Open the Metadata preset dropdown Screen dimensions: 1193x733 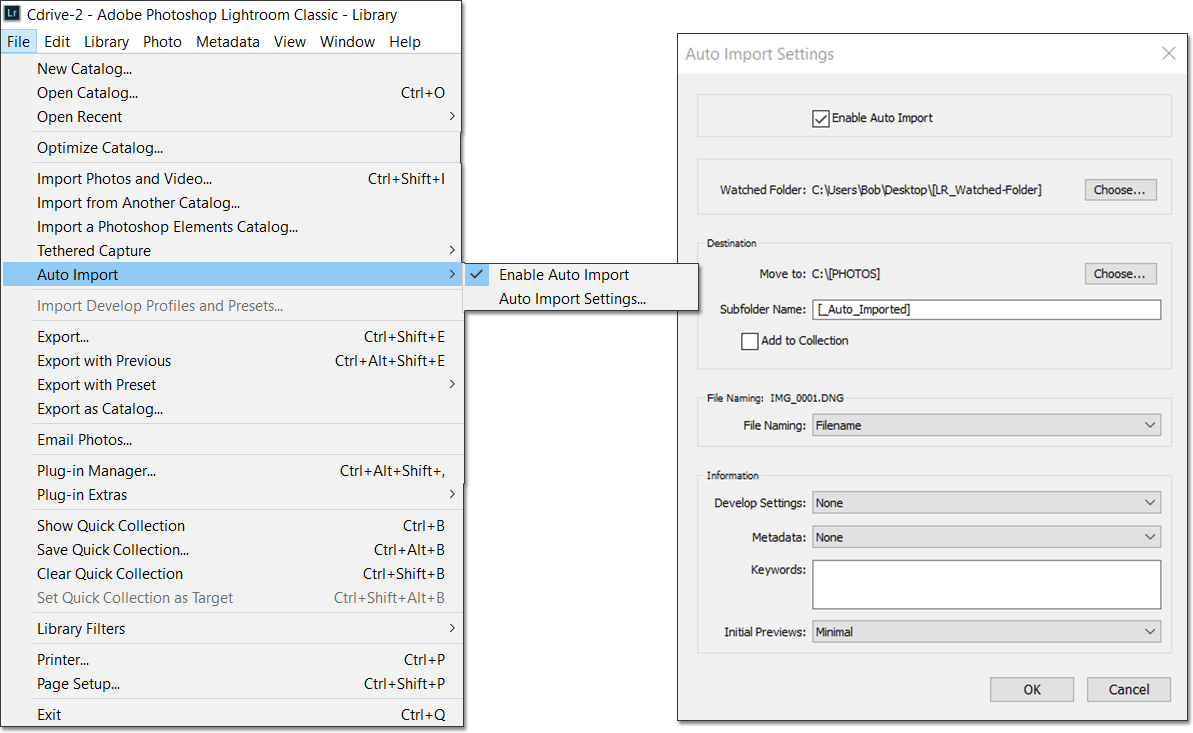[x=986, y=537]
